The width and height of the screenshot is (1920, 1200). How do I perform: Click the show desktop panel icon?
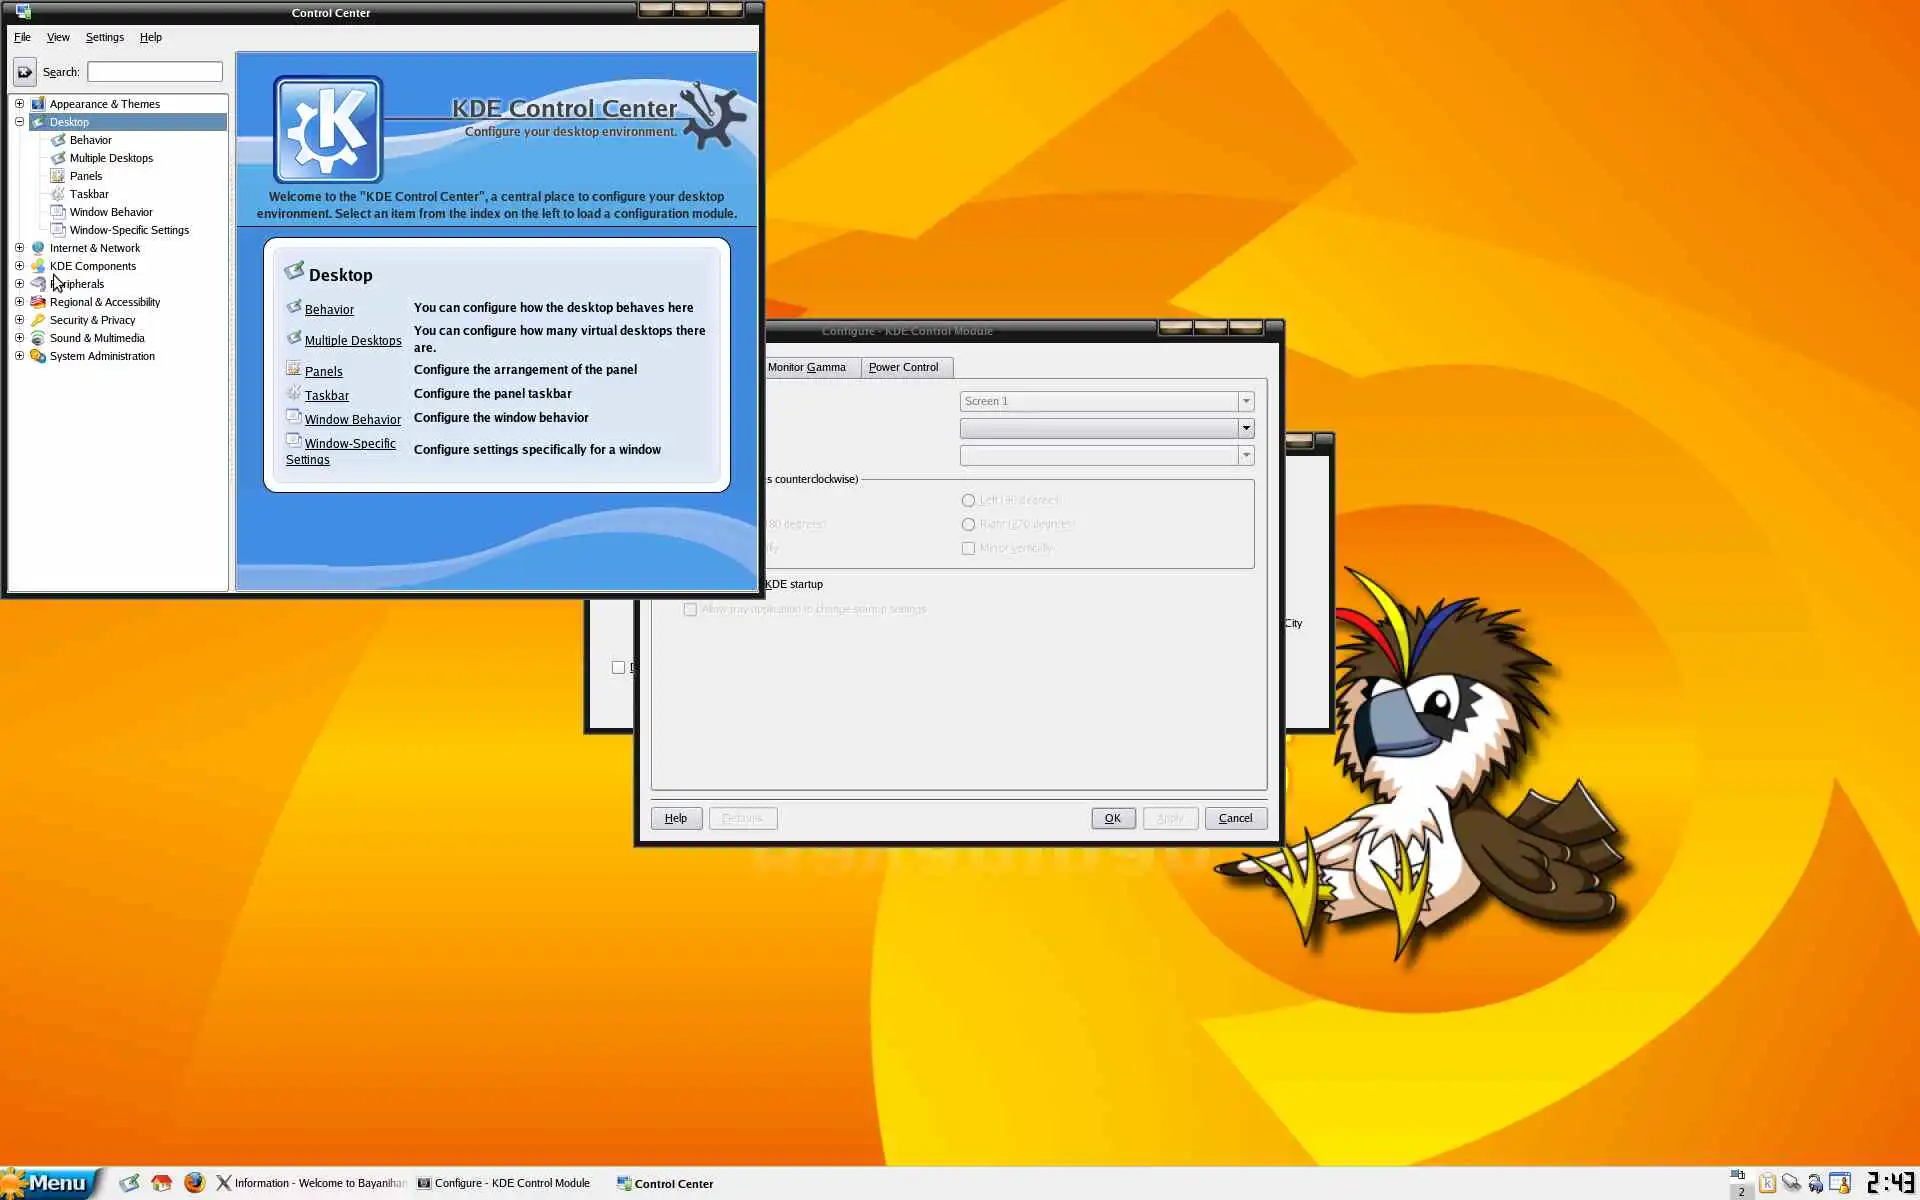[129, 1182]
